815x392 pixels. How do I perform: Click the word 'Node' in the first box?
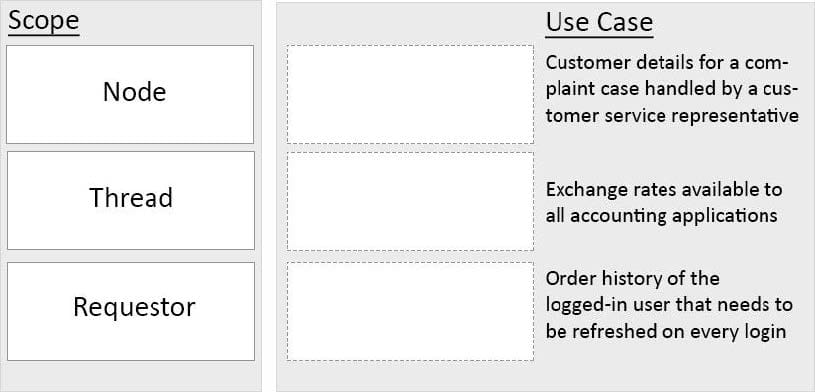coord(135,93)
